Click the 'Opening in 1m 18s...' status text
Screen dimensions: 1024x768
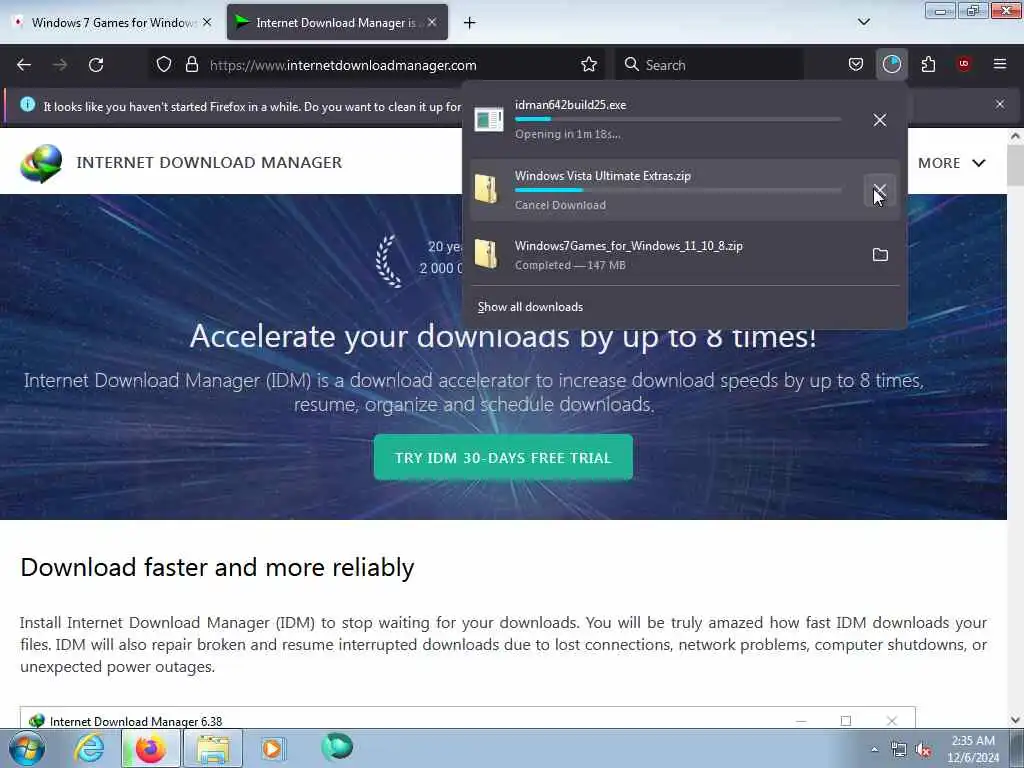(x=568, y=134)
